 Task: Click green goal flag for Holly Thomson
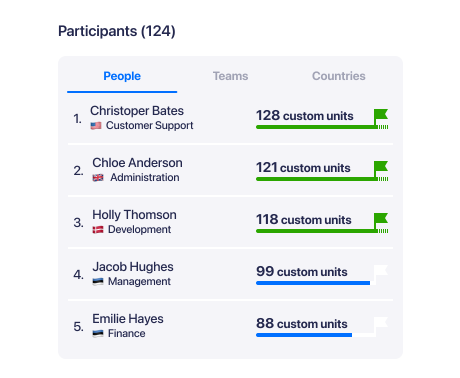point(381,221)
